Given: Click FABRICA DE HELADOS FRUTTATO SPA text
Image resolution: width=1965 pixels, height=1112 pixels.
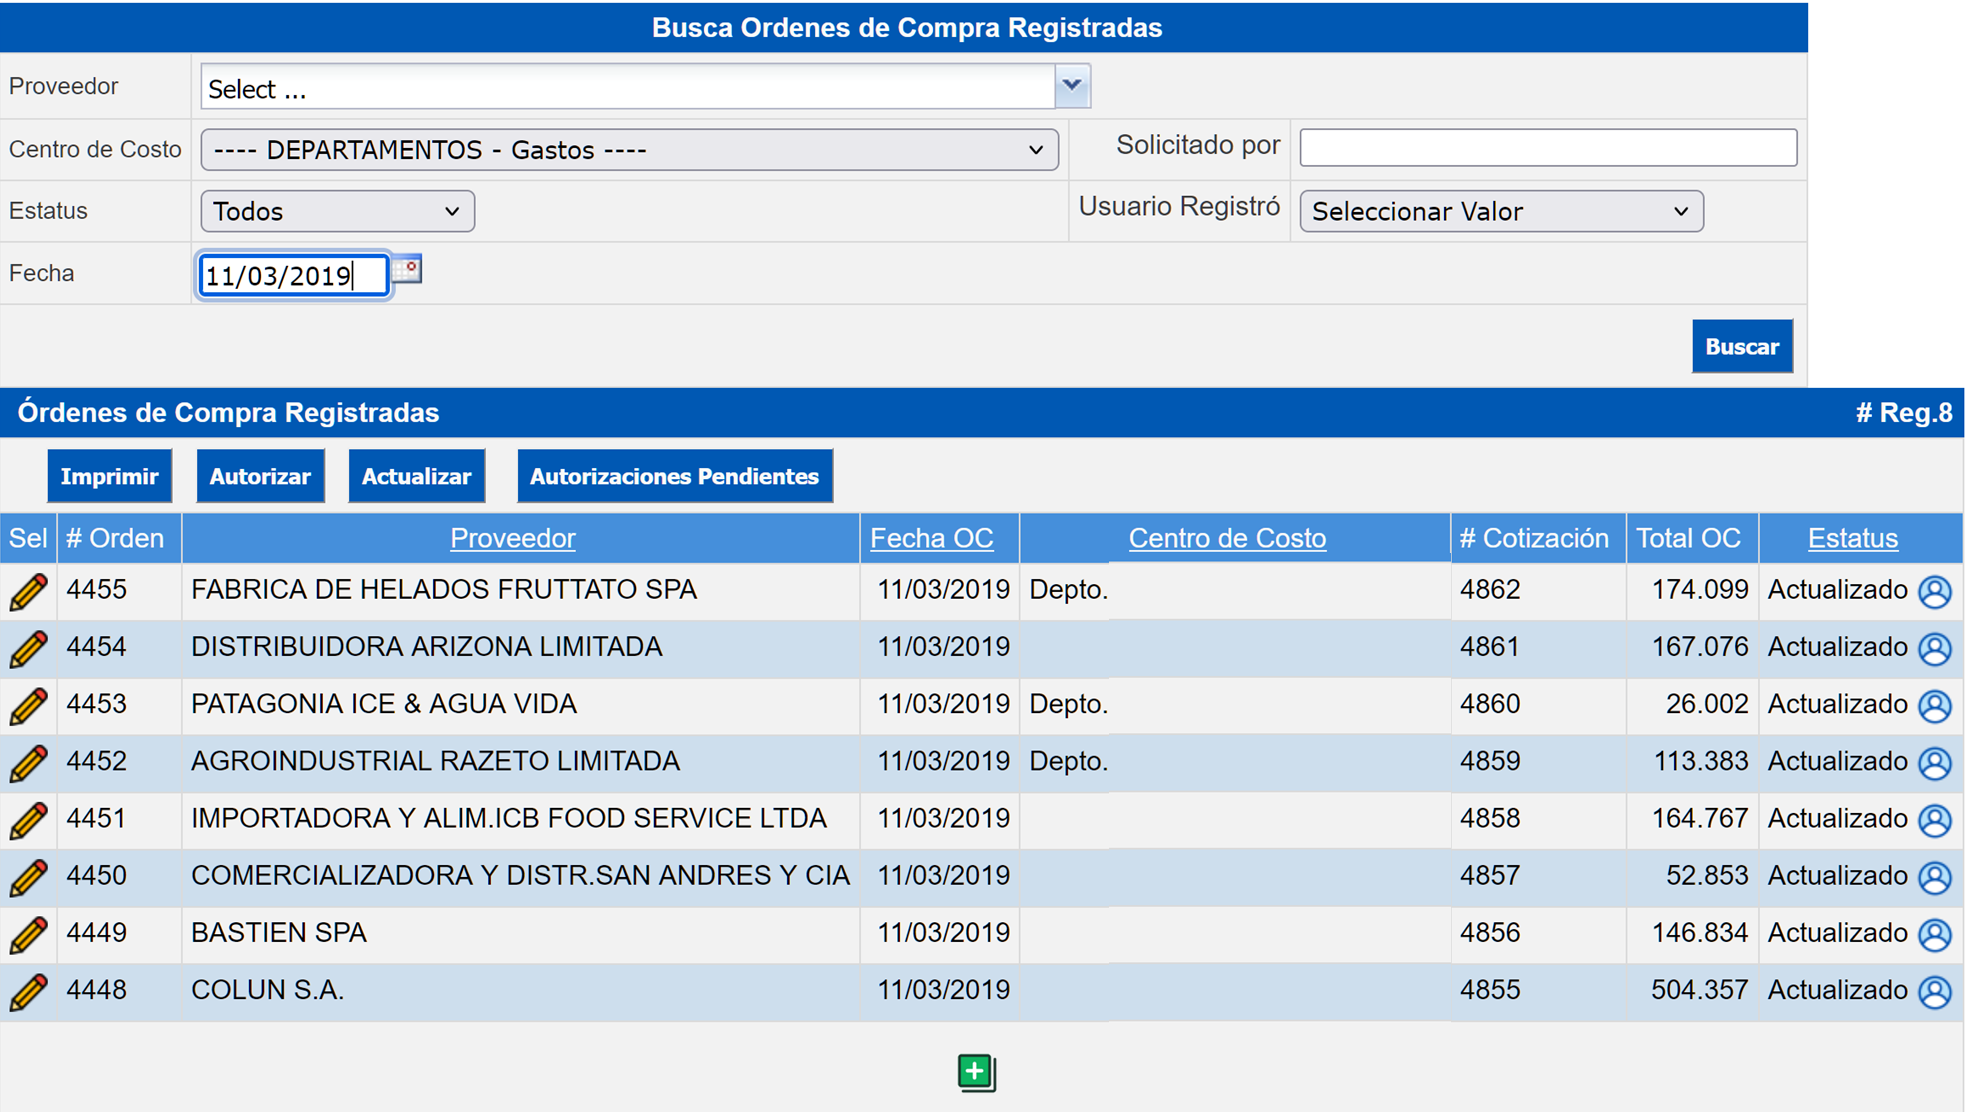Looking at the screenshot, I should (x=444, y=590).
